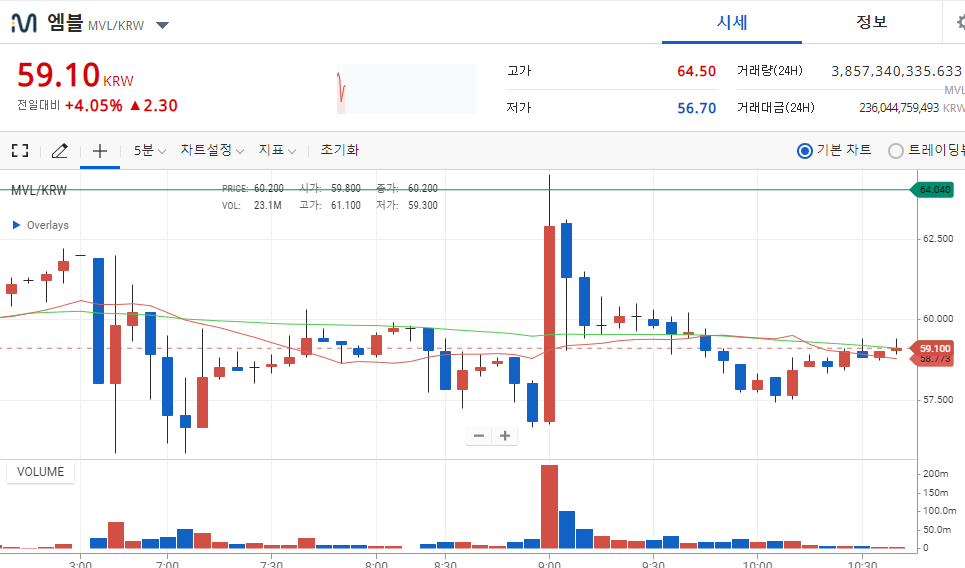Select the 트레이딩뷰 radio button
965x568 pixels.
click(x=895, y=151)
